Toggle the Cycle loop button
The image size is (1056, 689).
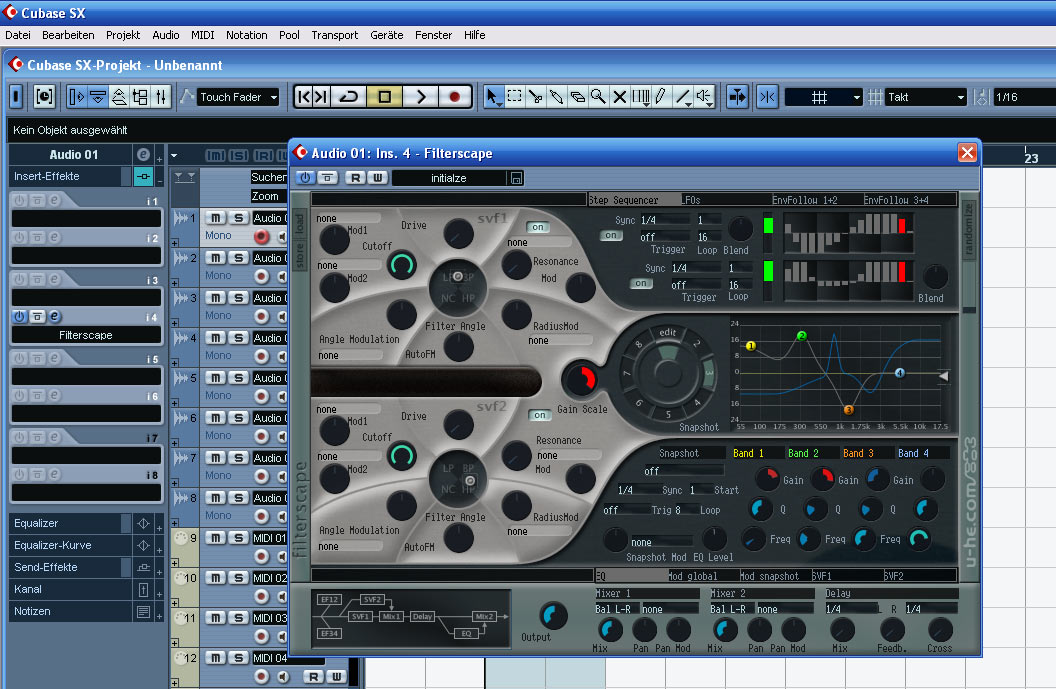[x=349, y=97]
